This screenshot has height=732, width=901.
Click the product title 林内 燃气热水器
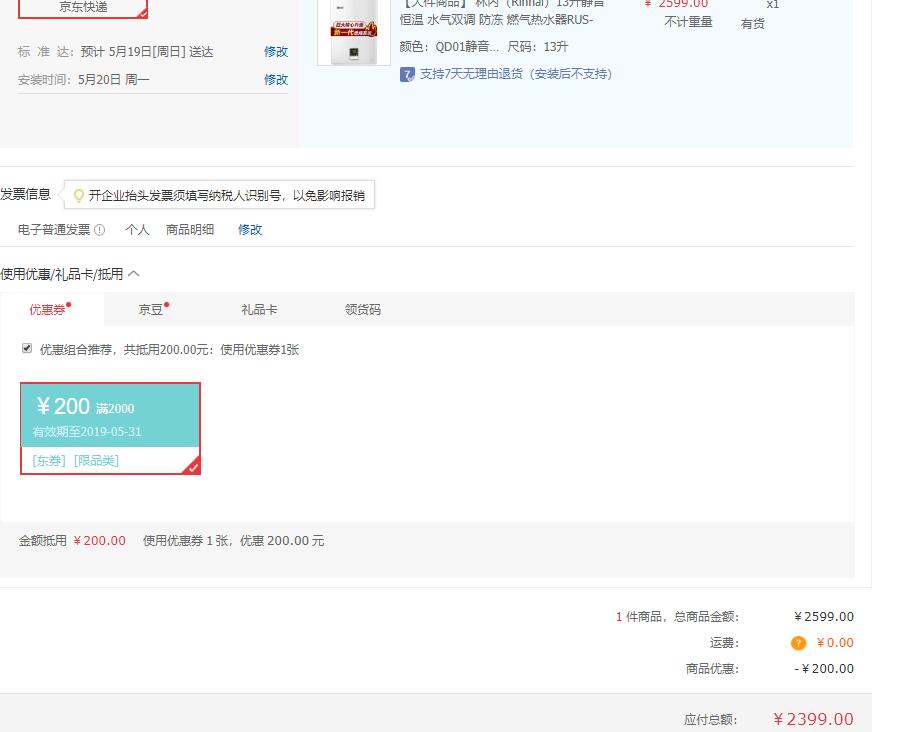click(x=502, y=12)
